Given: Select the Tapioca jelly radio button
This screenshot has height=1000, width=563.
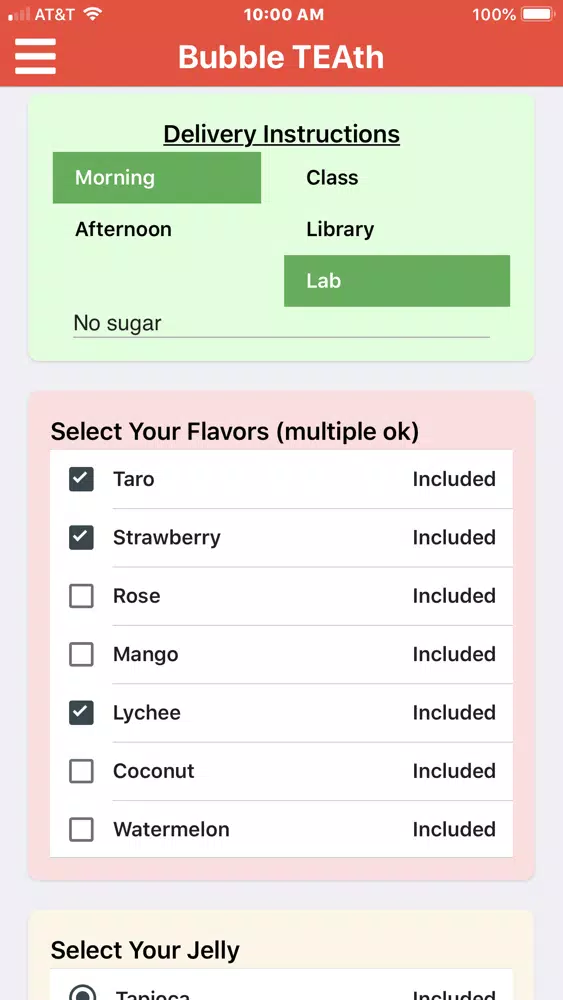Looking at the screenshot, I should 82,994.
